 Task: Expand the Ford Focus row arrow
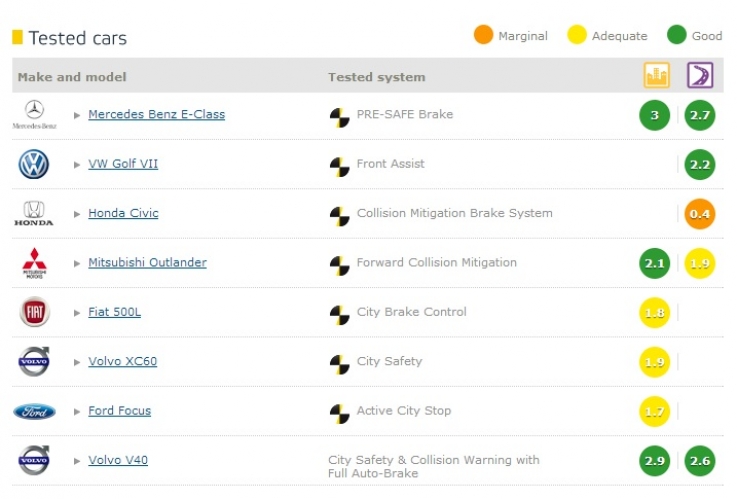click(77, 412)
